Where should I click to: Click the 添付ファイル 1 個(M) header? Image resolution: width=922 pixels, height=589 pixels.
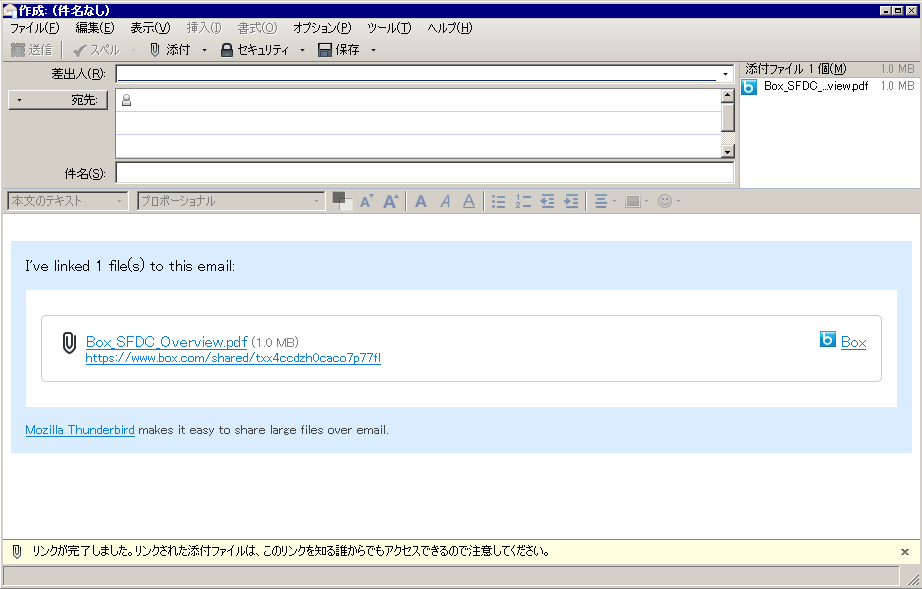pyautogui.click(x=796, y=69)
